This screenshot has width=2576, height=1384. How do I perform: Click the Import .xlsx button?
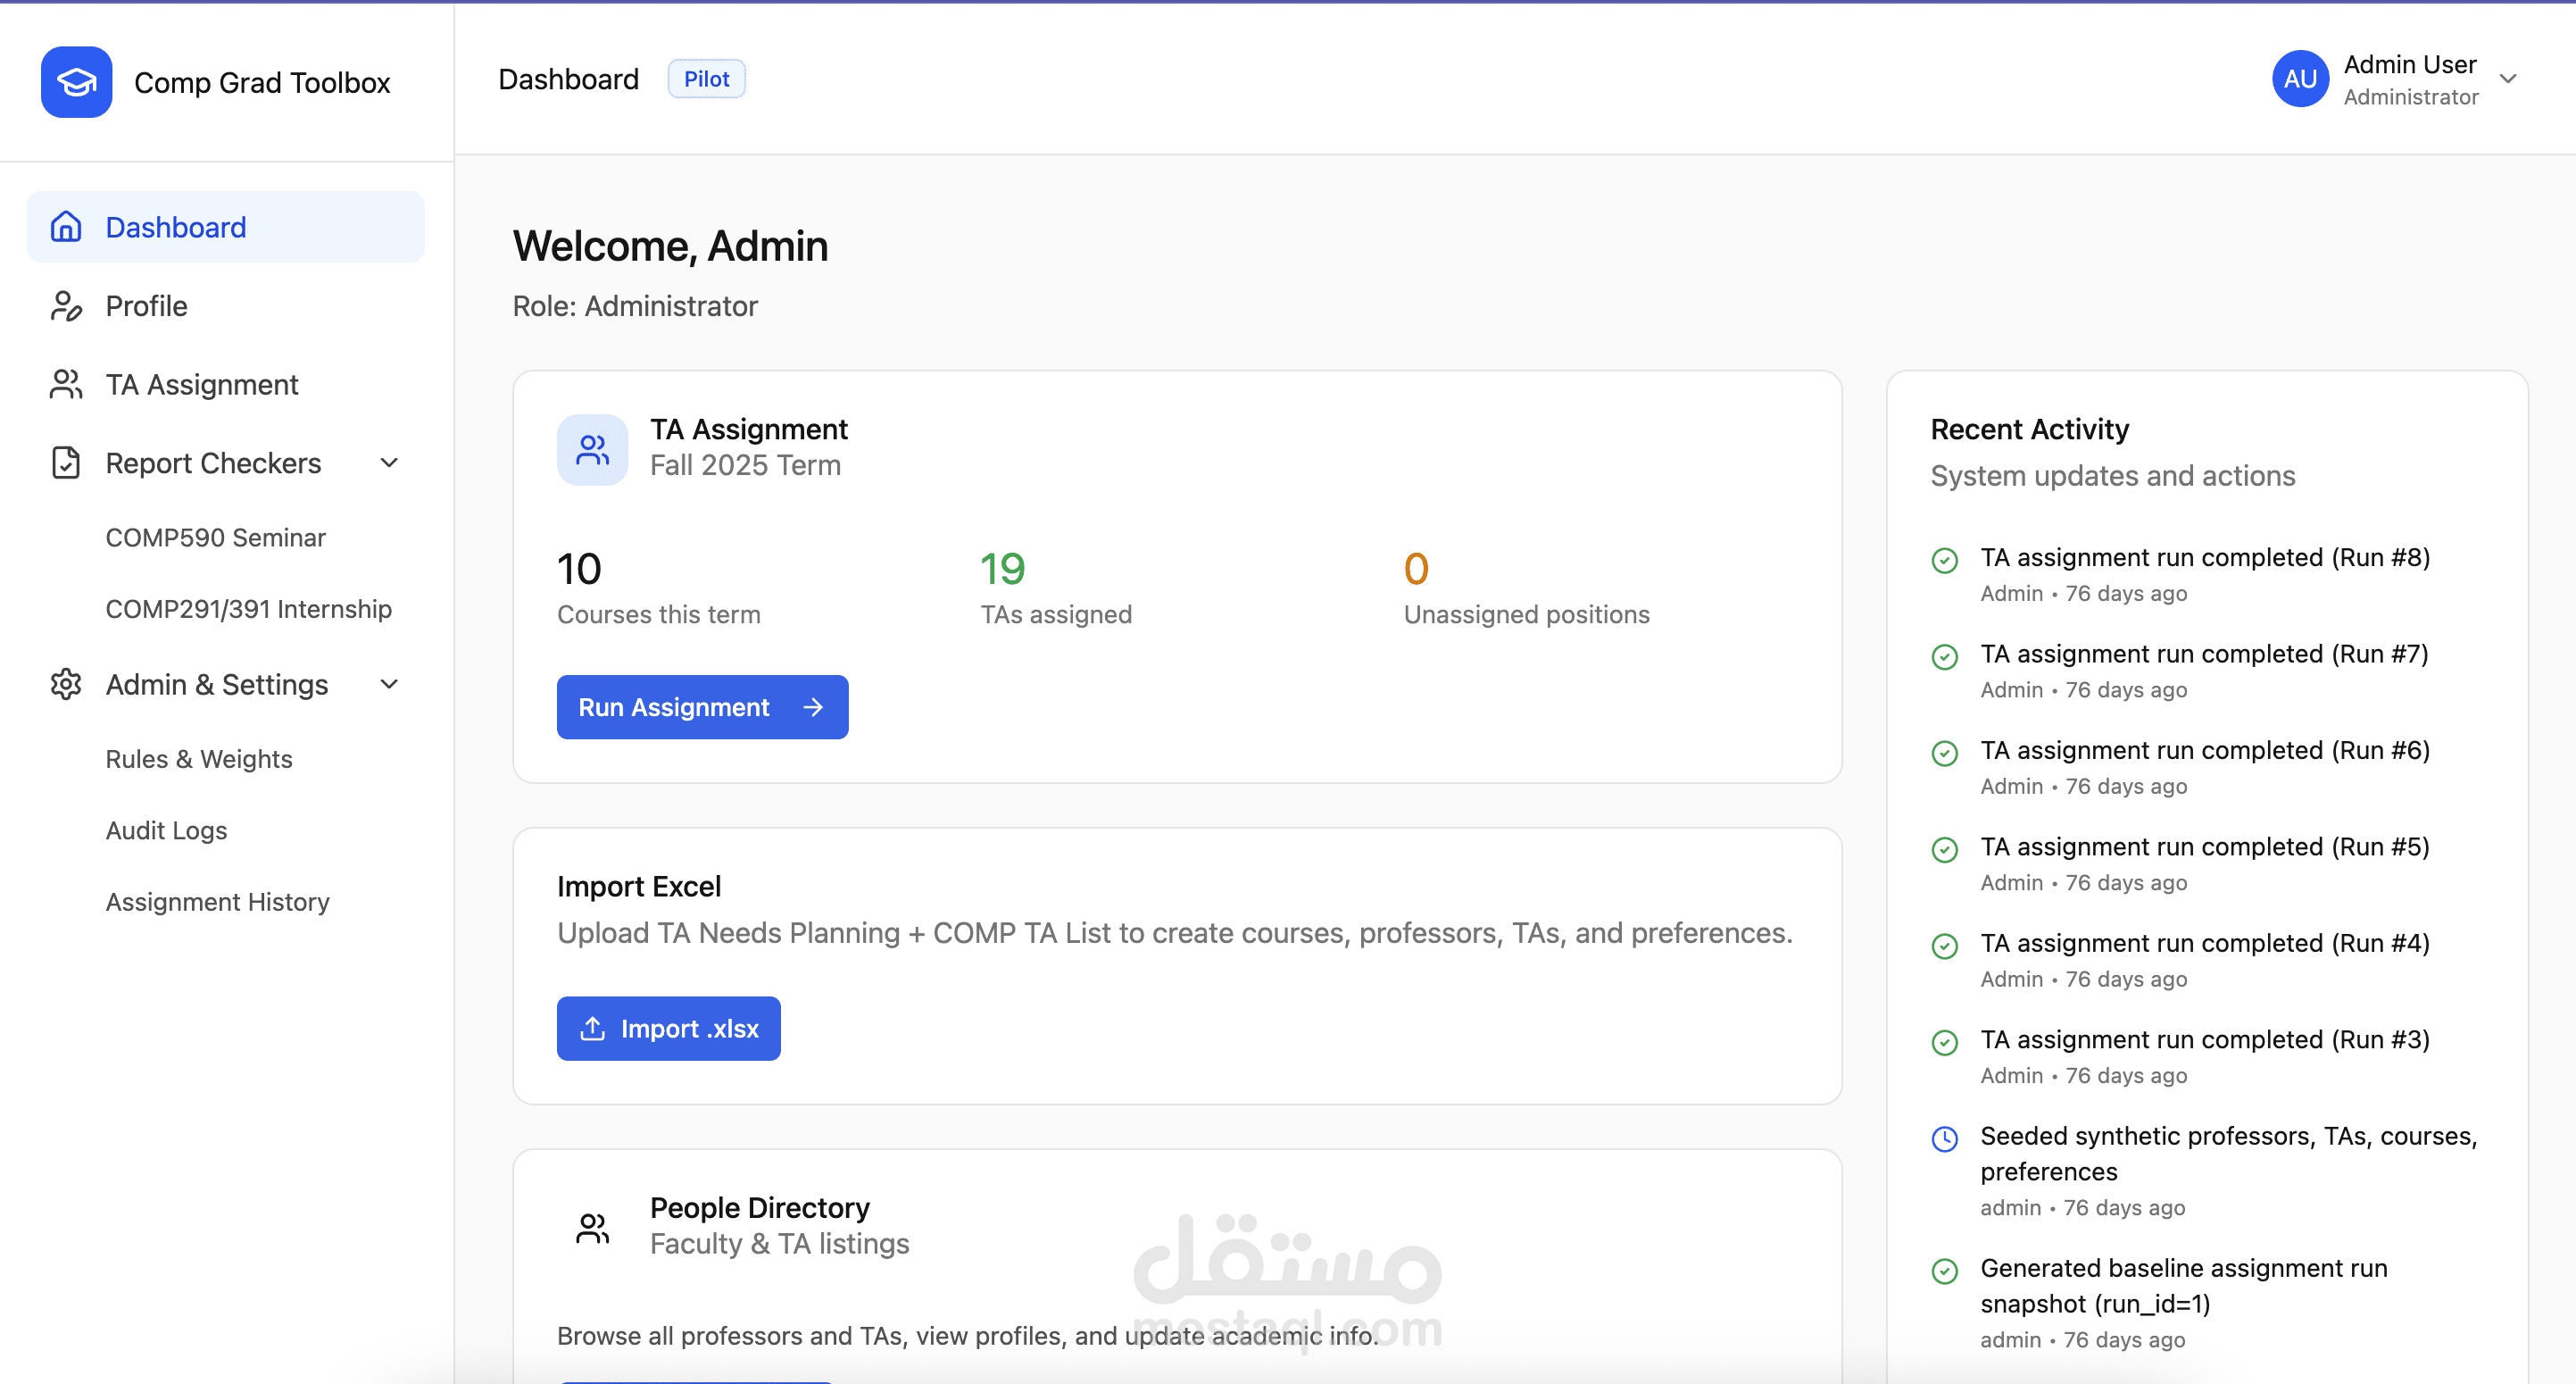(x=668, y=1028)
